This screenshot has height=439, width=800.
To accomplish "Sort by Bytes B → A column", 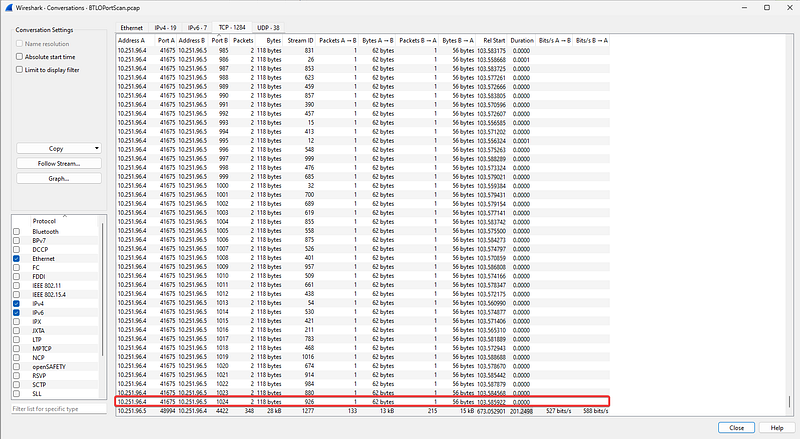I will coord(458,40).
